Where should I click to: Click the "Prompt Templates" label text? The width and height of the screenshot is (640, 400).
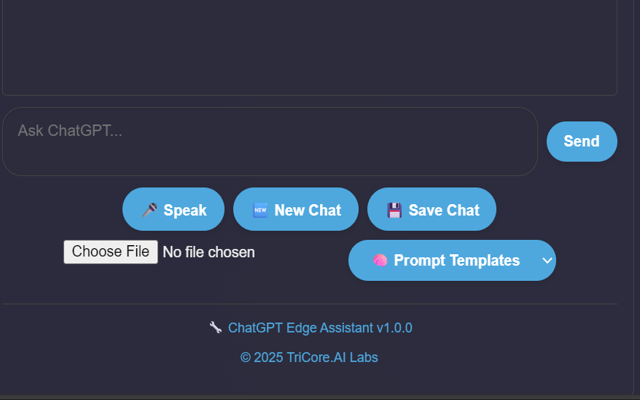tap(457, 260)
